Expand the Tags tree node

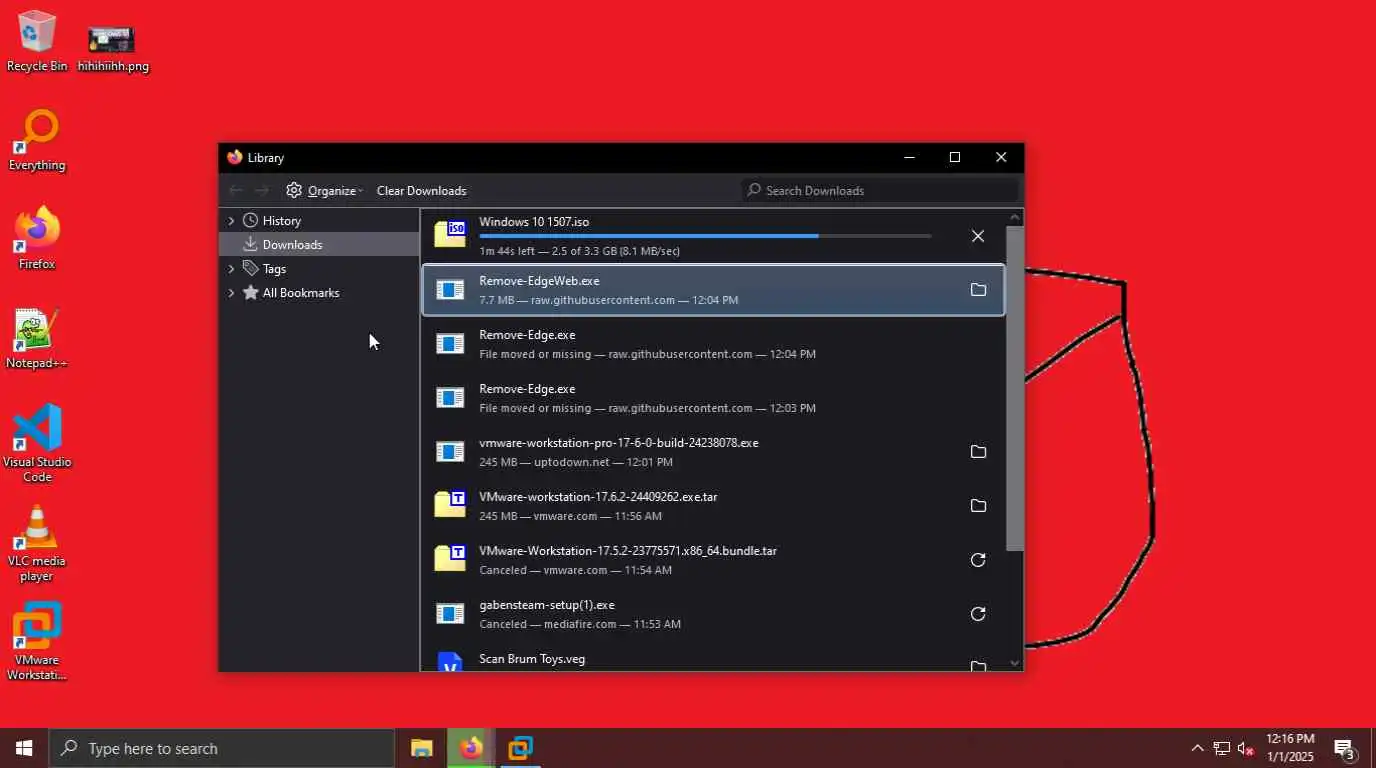pyautogui.click(x=231, y=268)
